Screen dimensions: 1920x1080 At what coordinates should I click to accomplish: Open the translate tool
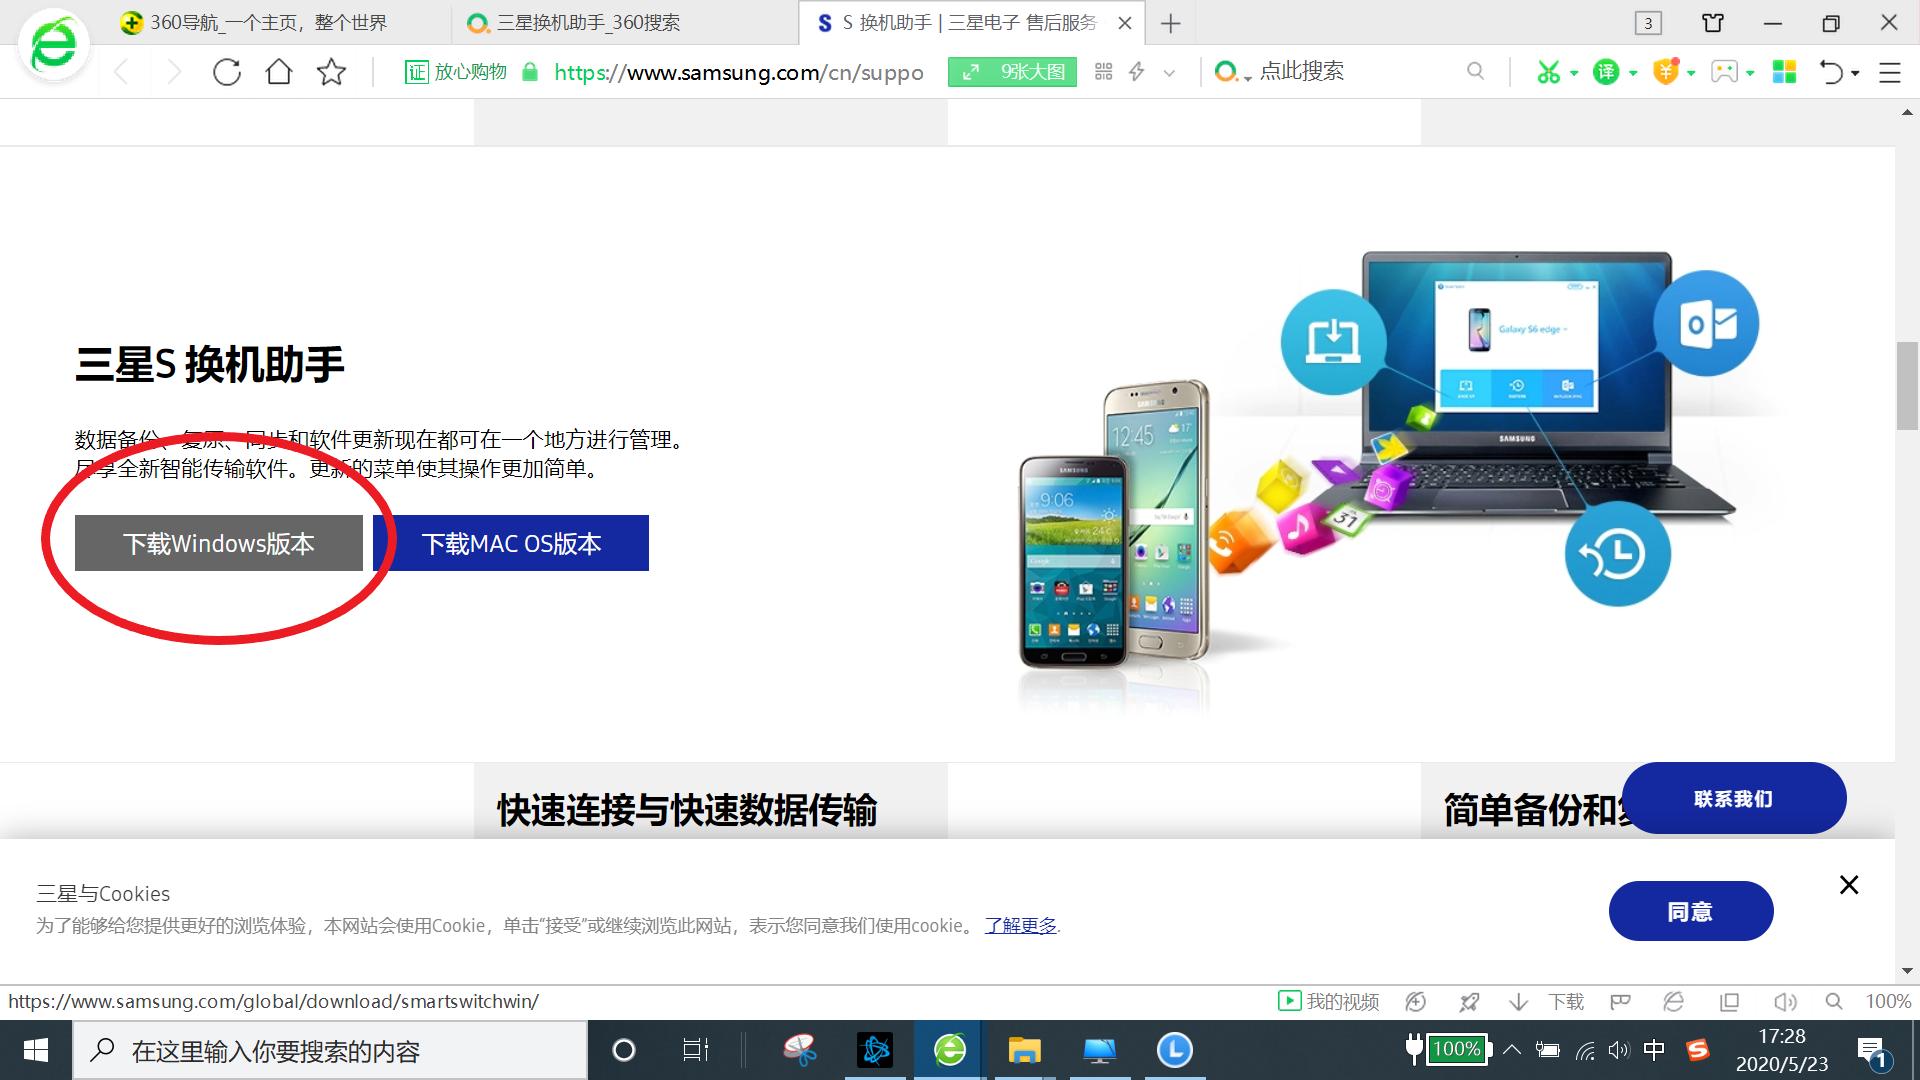point(1608,72)
